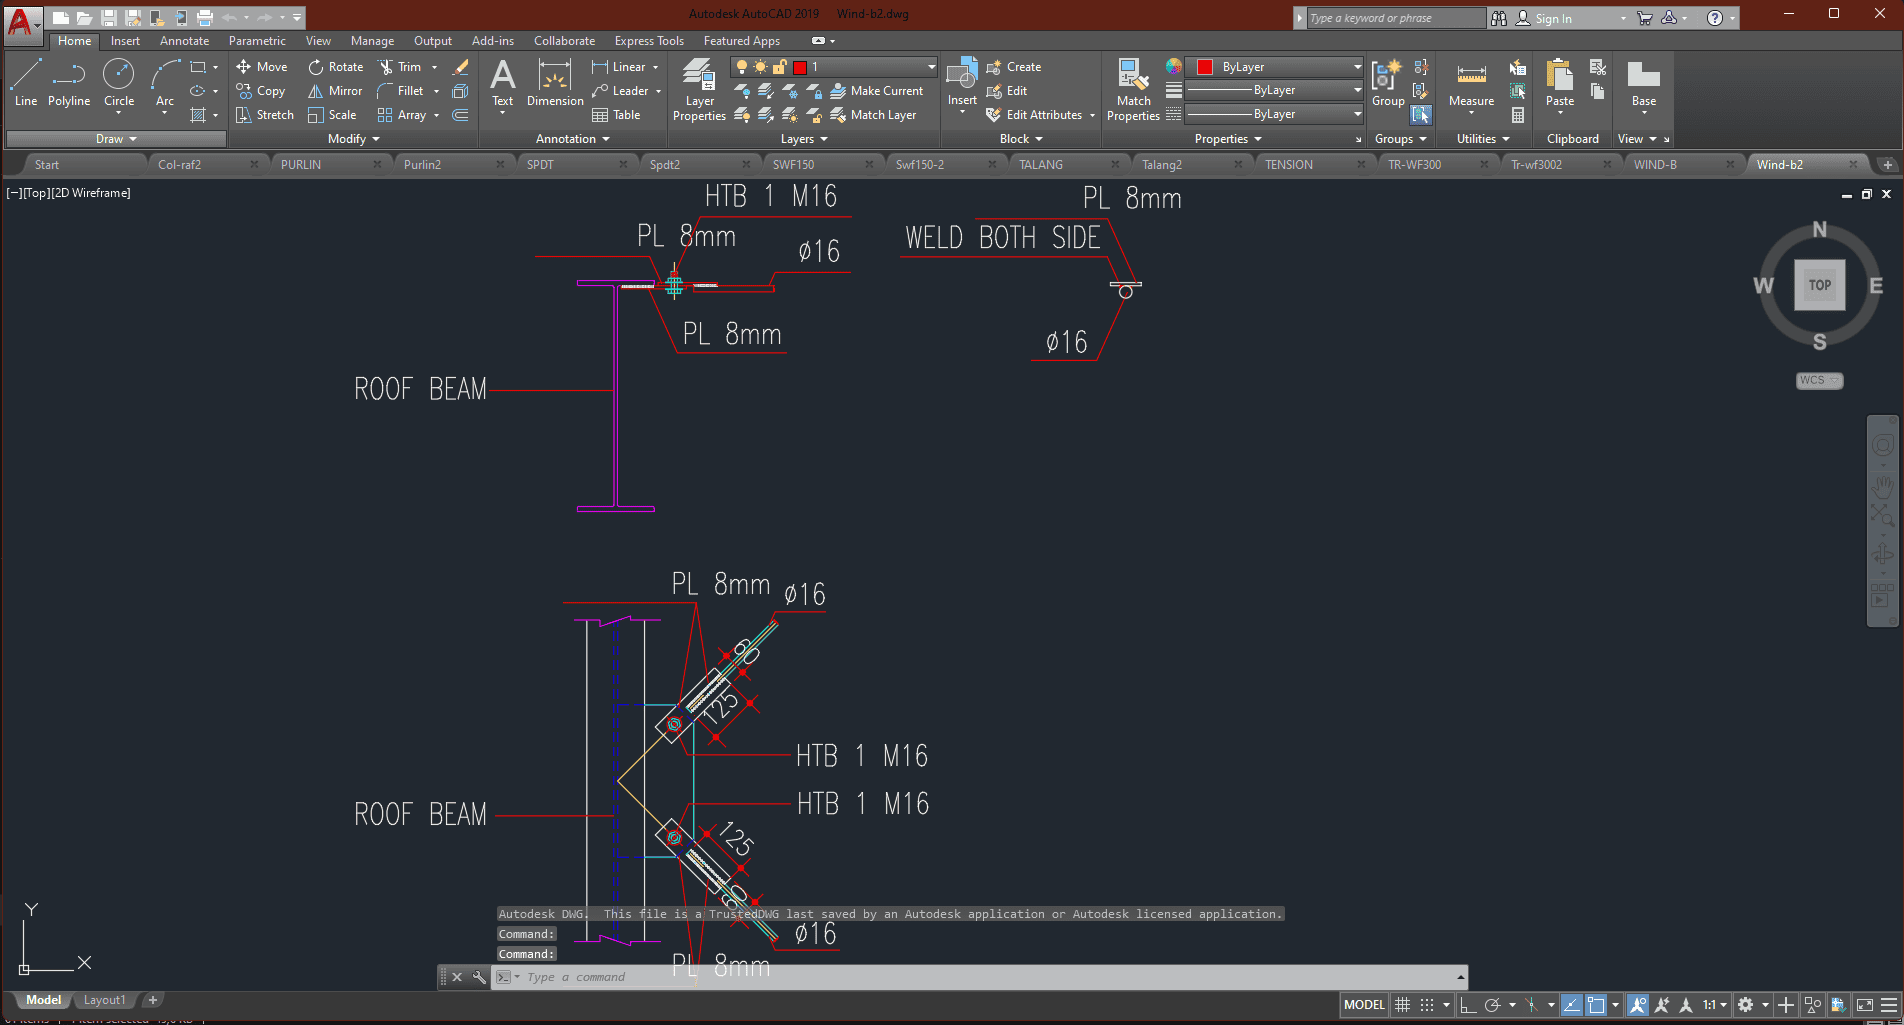
Task: Toggle Ortho mode in status bar
Action: click(x=1468, y=1005)
